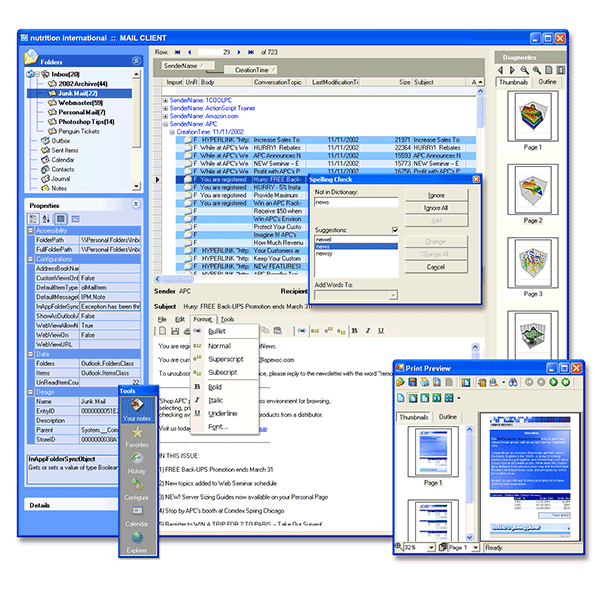Collapse the Configurations property category
The image size is (600, 600).
tap(30, 259)
